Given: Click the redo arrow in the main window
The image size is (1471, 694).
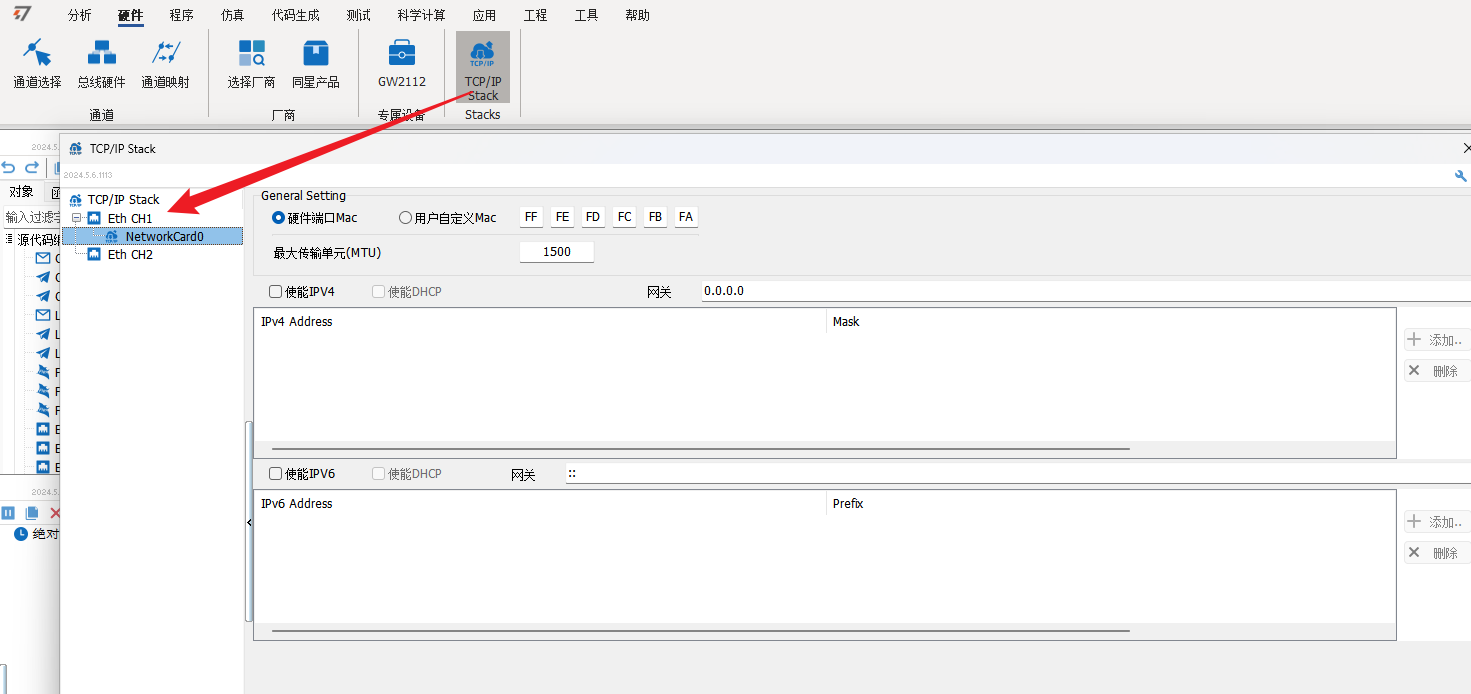Looking at the screenshot, I should (x=31, y=167).
